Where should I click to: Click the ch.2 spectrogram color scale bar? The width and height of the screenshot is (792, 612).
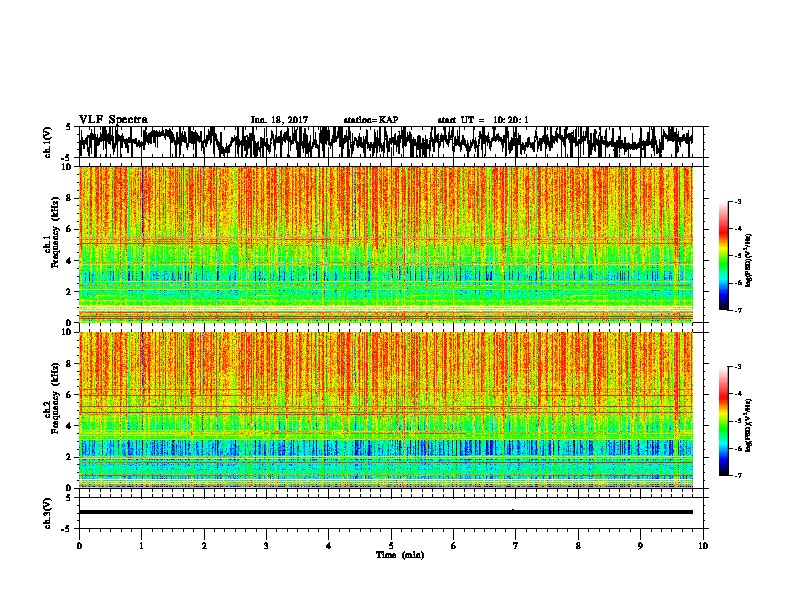tap(724, 421)
